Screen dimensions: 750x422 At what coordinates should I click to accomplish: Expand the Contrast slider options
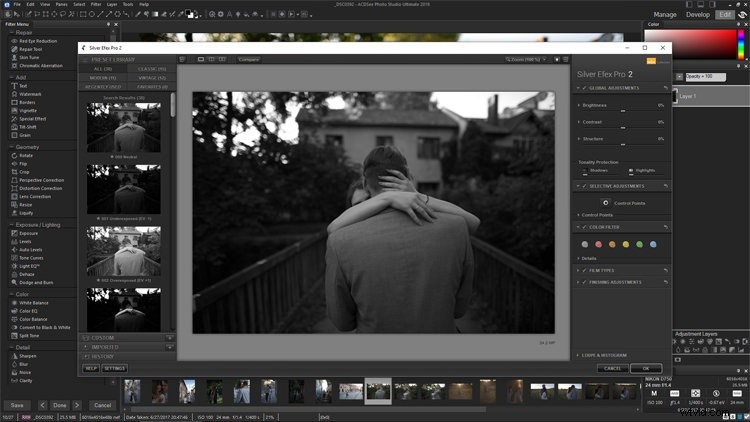pyautogui.click(x=579, y=122)
